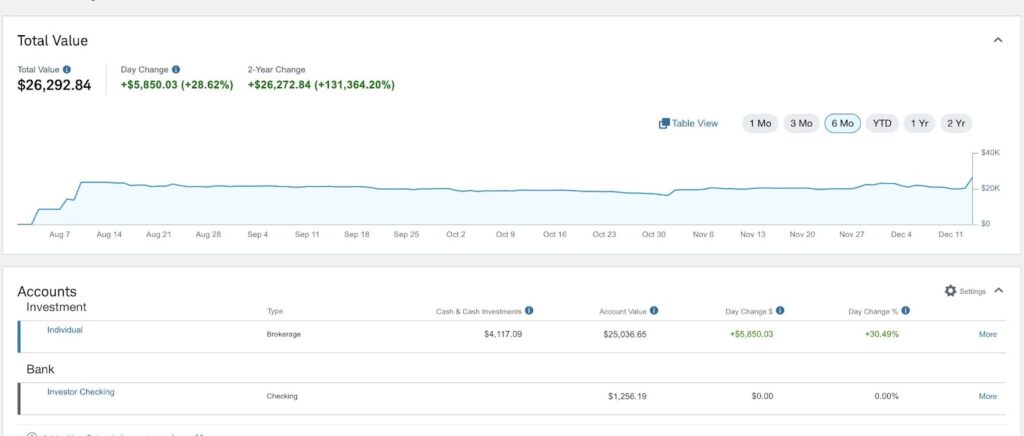Click info icon beside Account Value header
1024x436 pixels.
point(653,311)
